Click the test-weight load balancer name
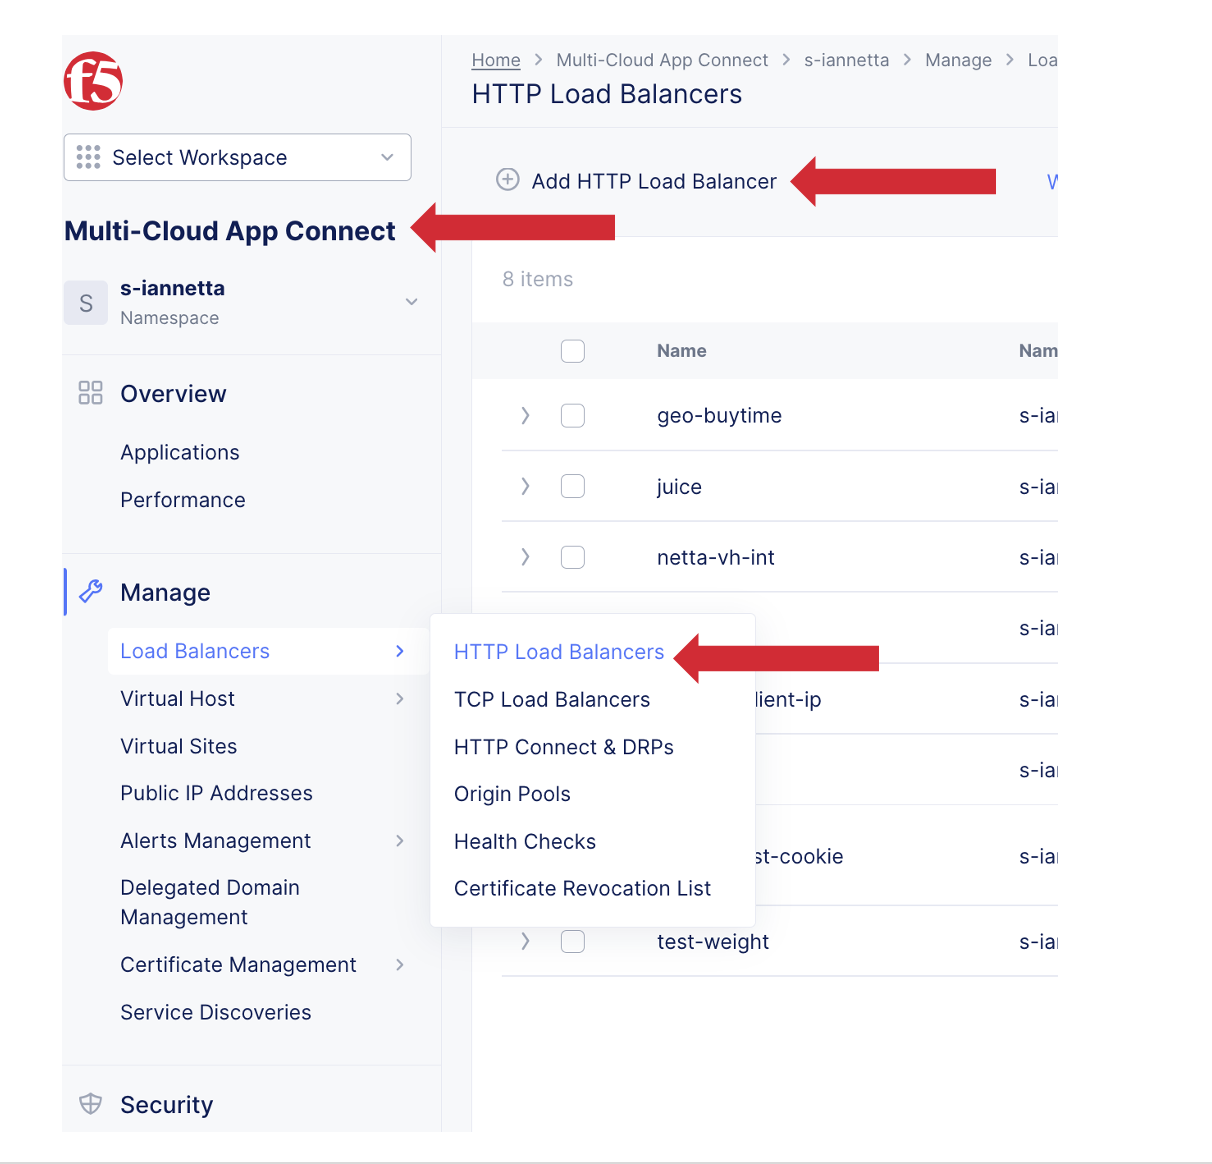This screenshot has width=1212, height=1164. click(713, 942)
